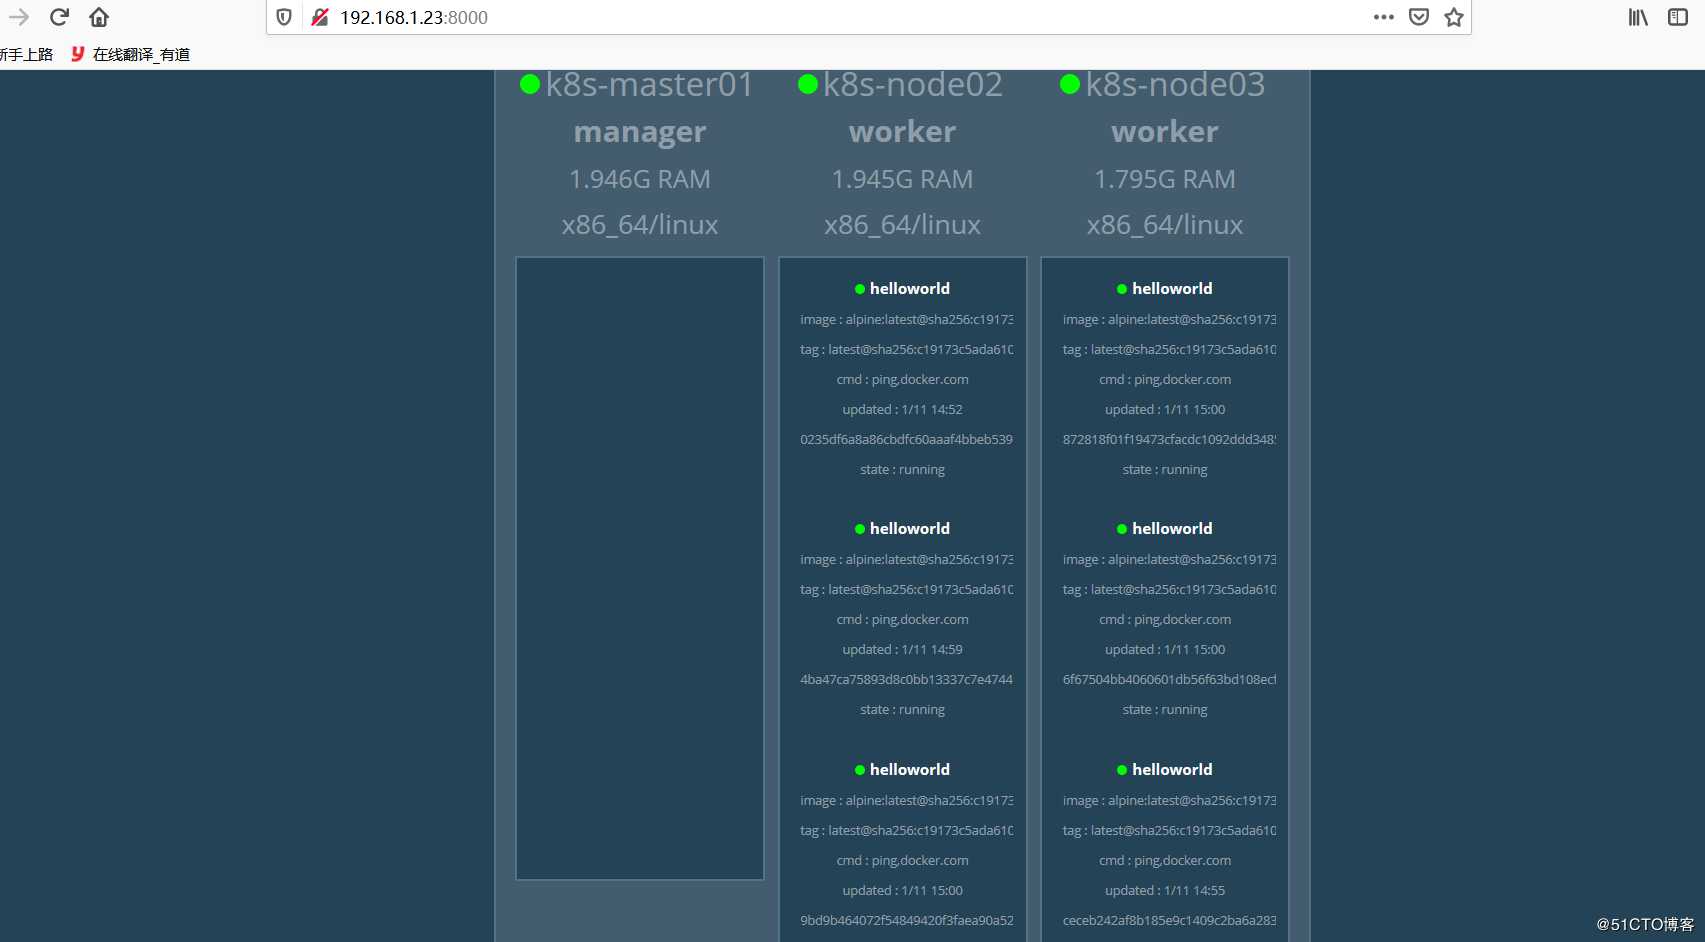Image resolution: width=1705 pixels, height=942 pixels.
Task: Toggle the sidebar view icon
Action: coord(1678,17)
